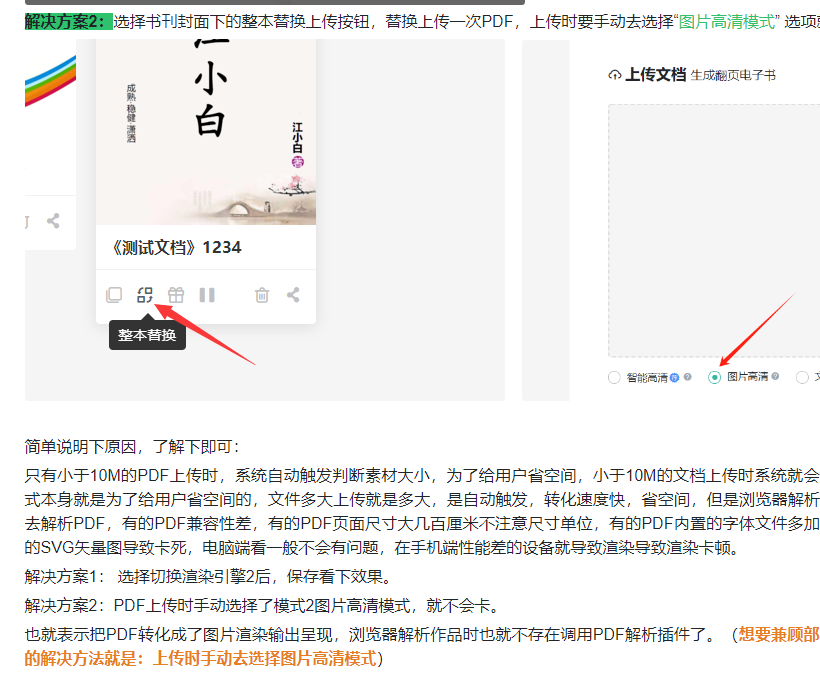Click the help icon beside 智能高清

click(x=687, y=378)
